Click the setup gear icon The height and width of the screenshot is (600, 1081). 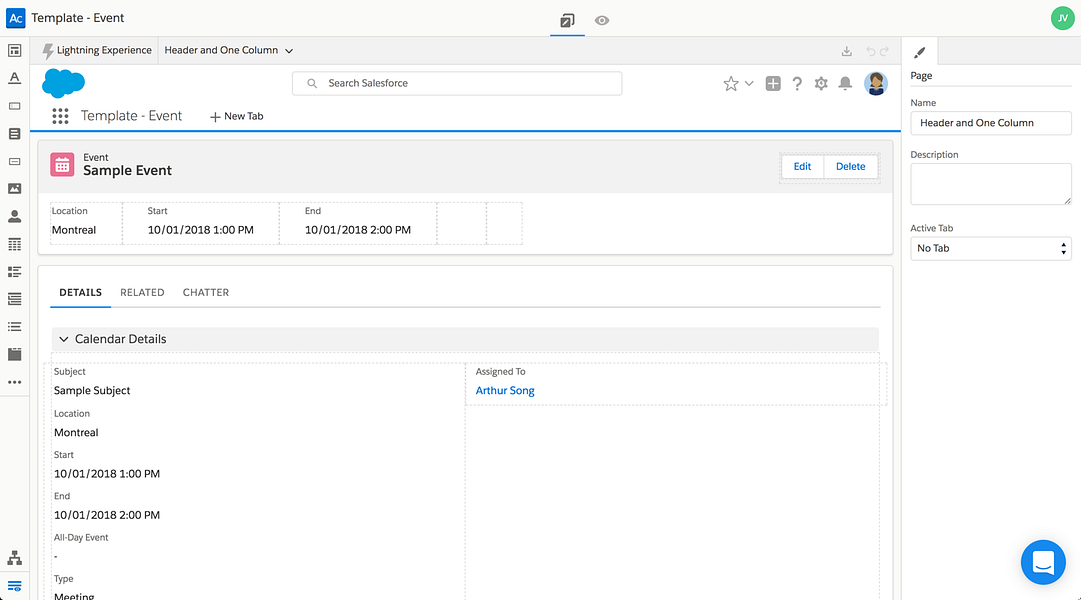point(820,83)
